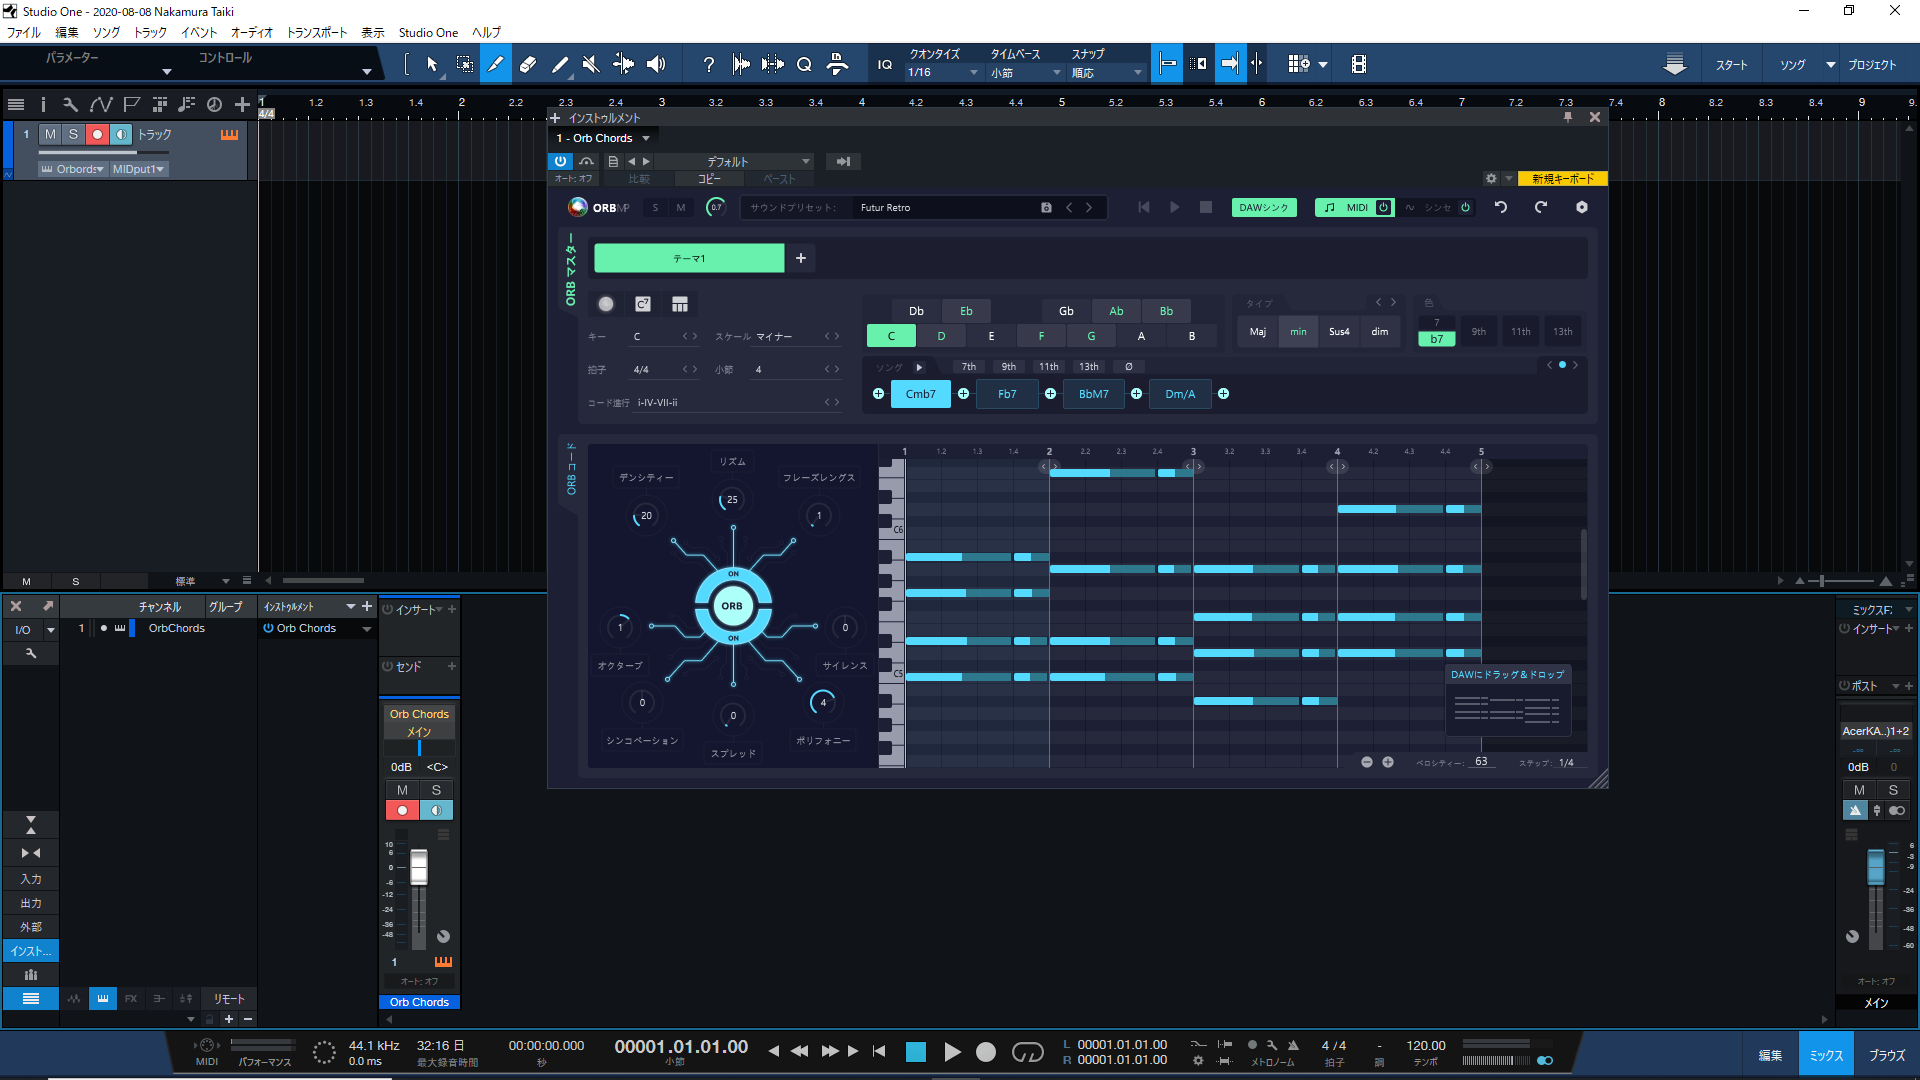The image size is (1920, 1080).
Task: Open ORB plugin settings hexagon icon
Action: pyautogui.click(x=1582, y=207)
